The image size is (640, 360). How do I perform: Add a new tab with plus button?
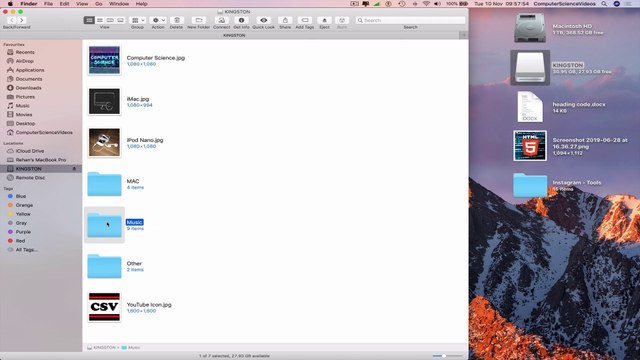coord(464,36)
